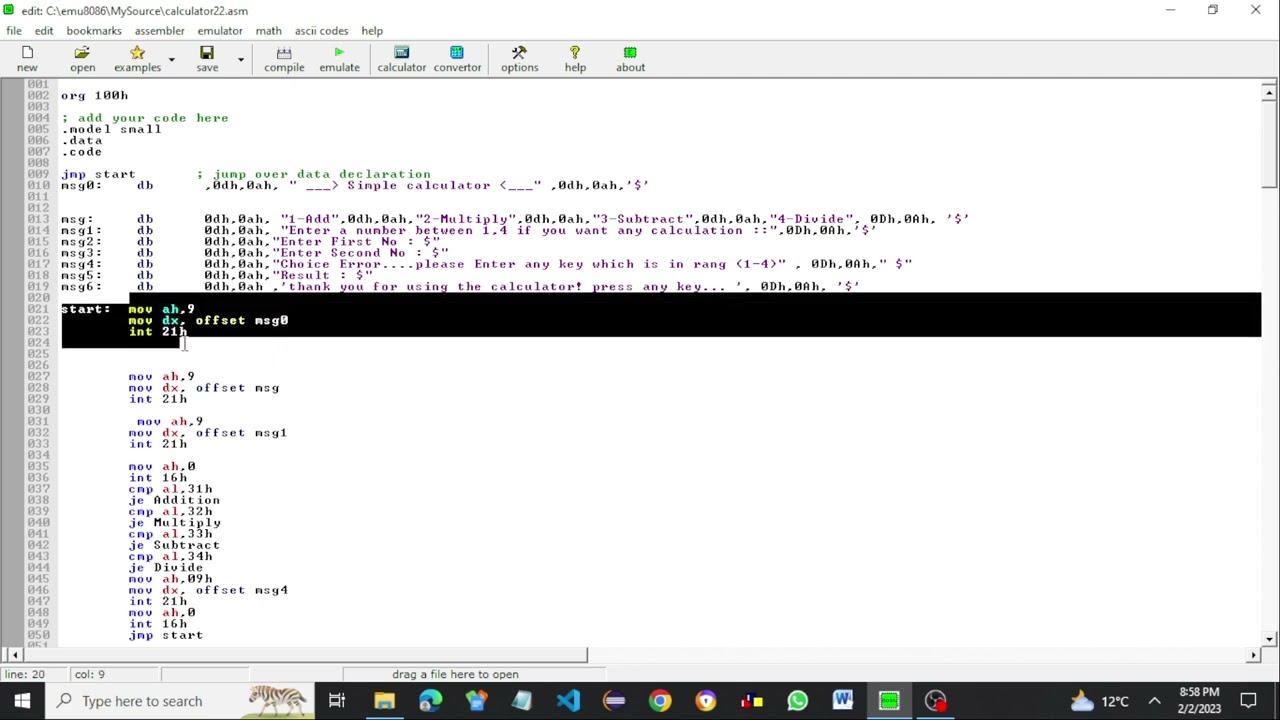Click the 'line: 20' status field
1280x720 pixels.
pyautogui.click(x=37, y=674)
